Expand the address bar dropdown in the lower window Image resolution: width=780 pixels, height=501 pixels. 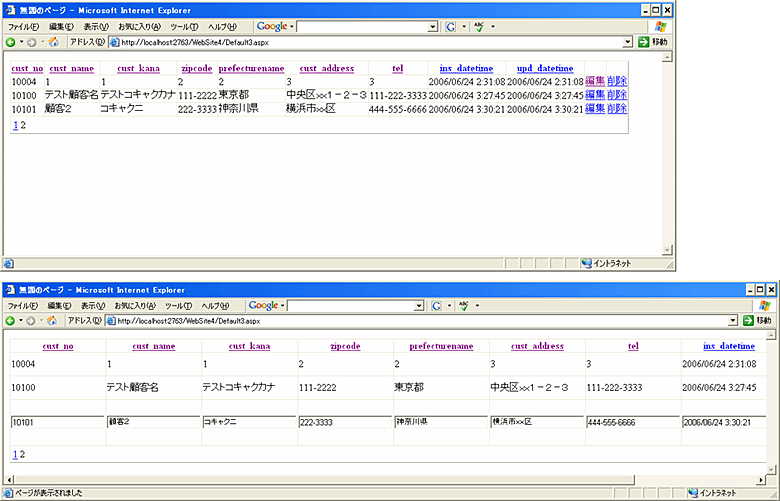[x=734, y=321]
